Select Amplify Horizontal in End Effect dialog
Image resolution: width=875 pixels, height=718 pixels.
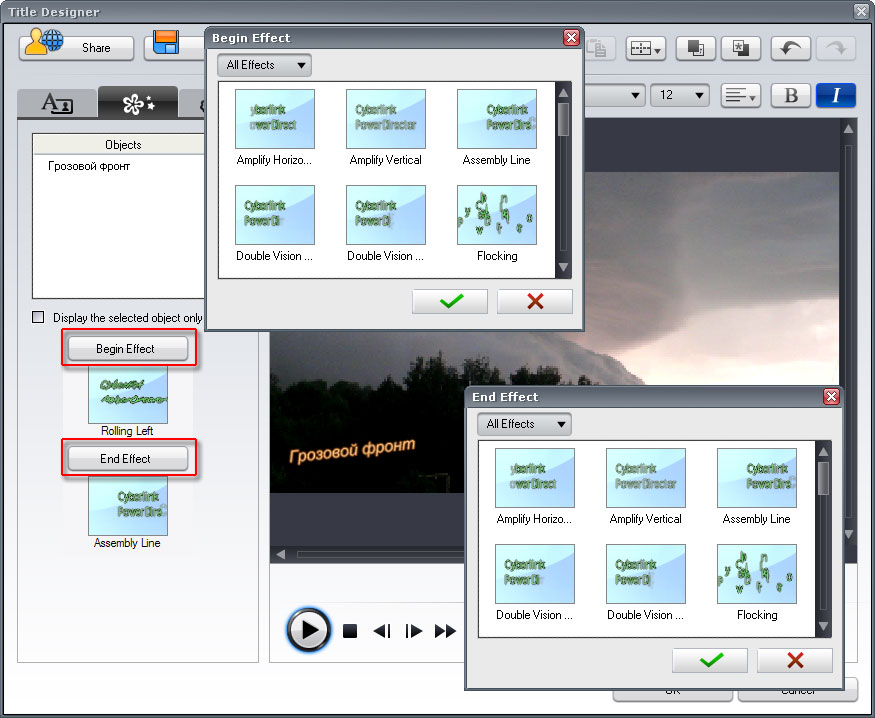coord(535,478)
